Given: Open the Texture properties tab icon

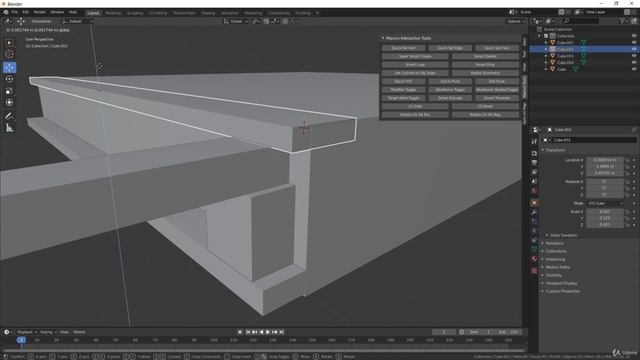Looking at the screenshot, I should (x=534, y=270).
